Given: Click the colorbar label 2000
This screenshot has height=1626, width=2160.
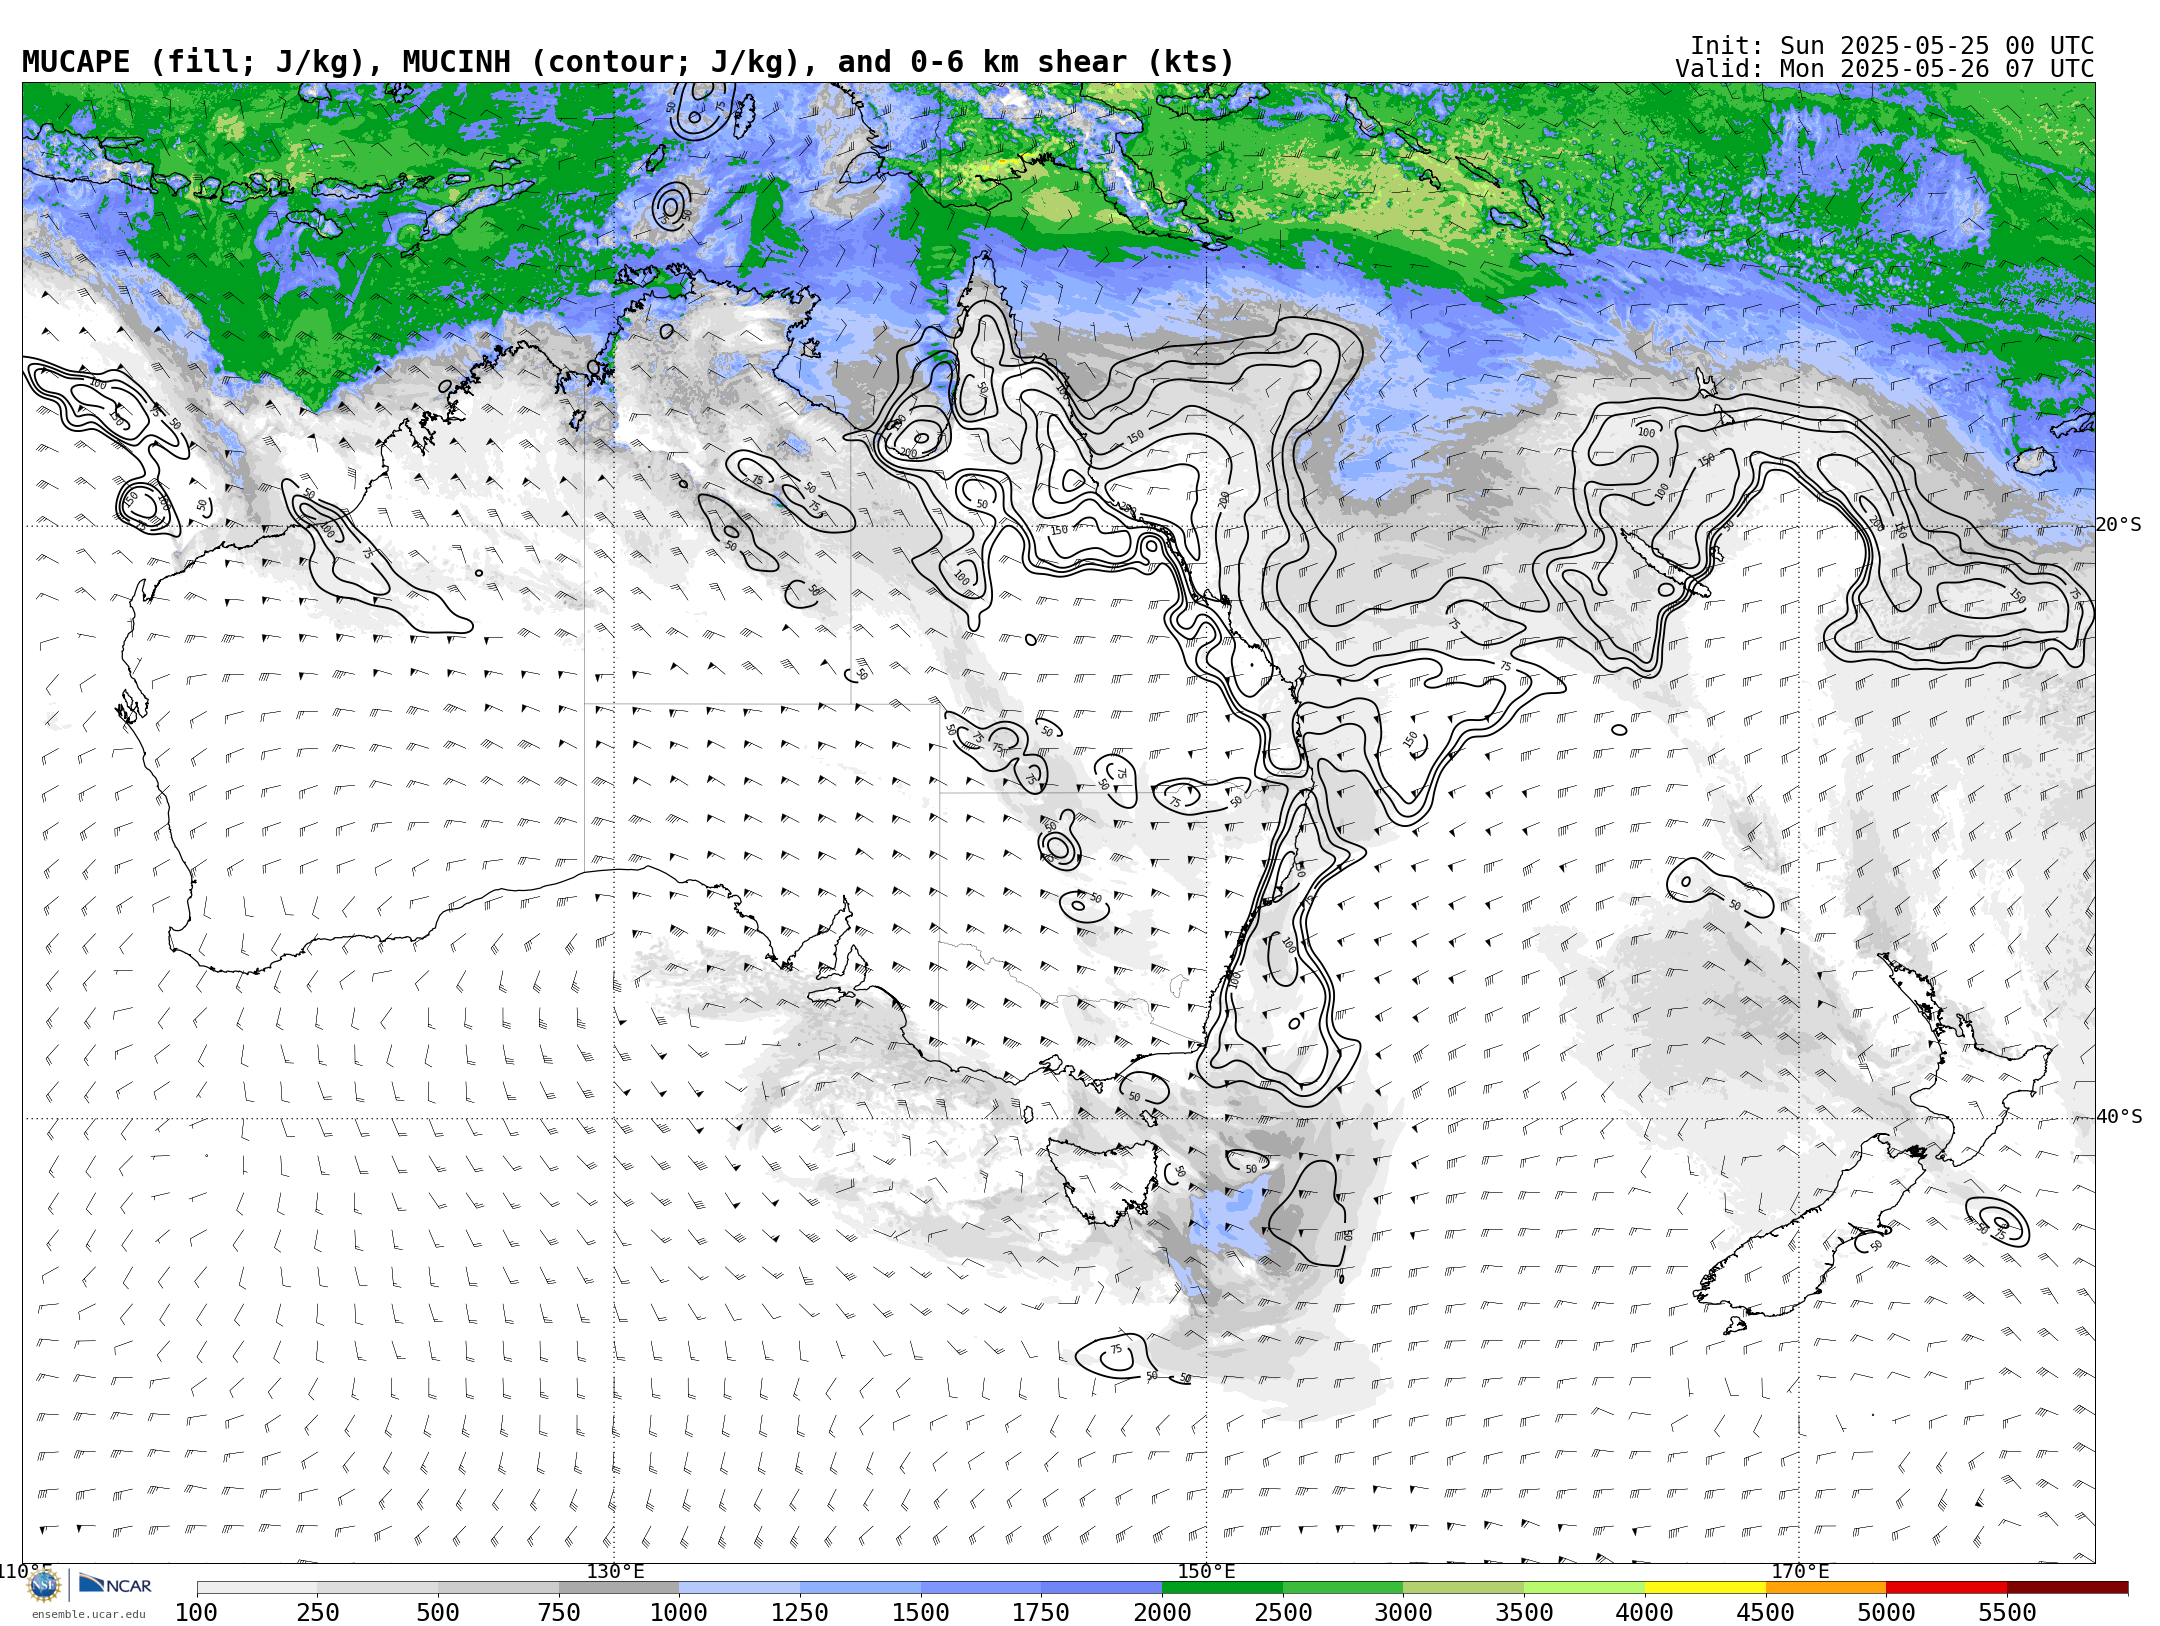Looking at the screenshot, I should [1162, 1612].
